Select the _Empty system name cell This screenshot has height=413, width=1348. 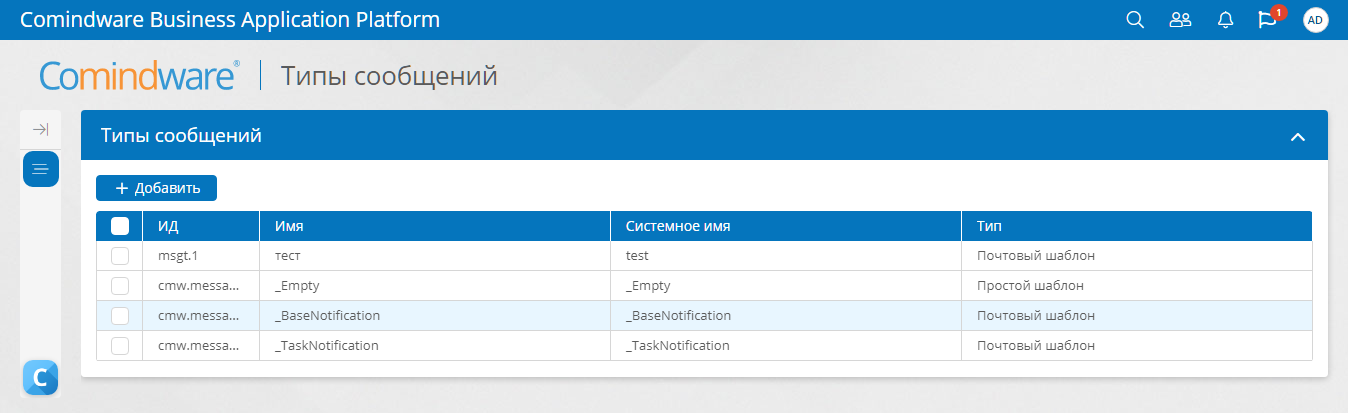[786, 286]
